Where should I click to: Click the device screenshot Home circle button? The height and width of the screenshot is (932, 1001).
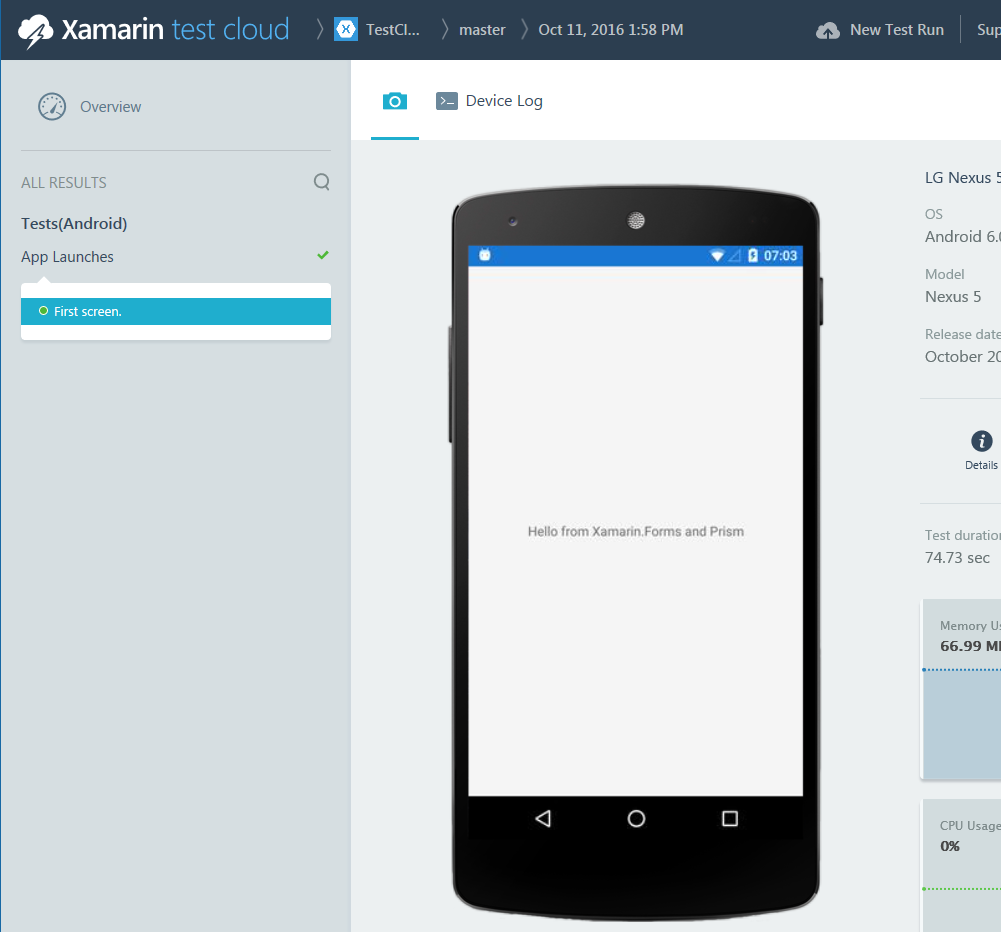coord(636,818)
